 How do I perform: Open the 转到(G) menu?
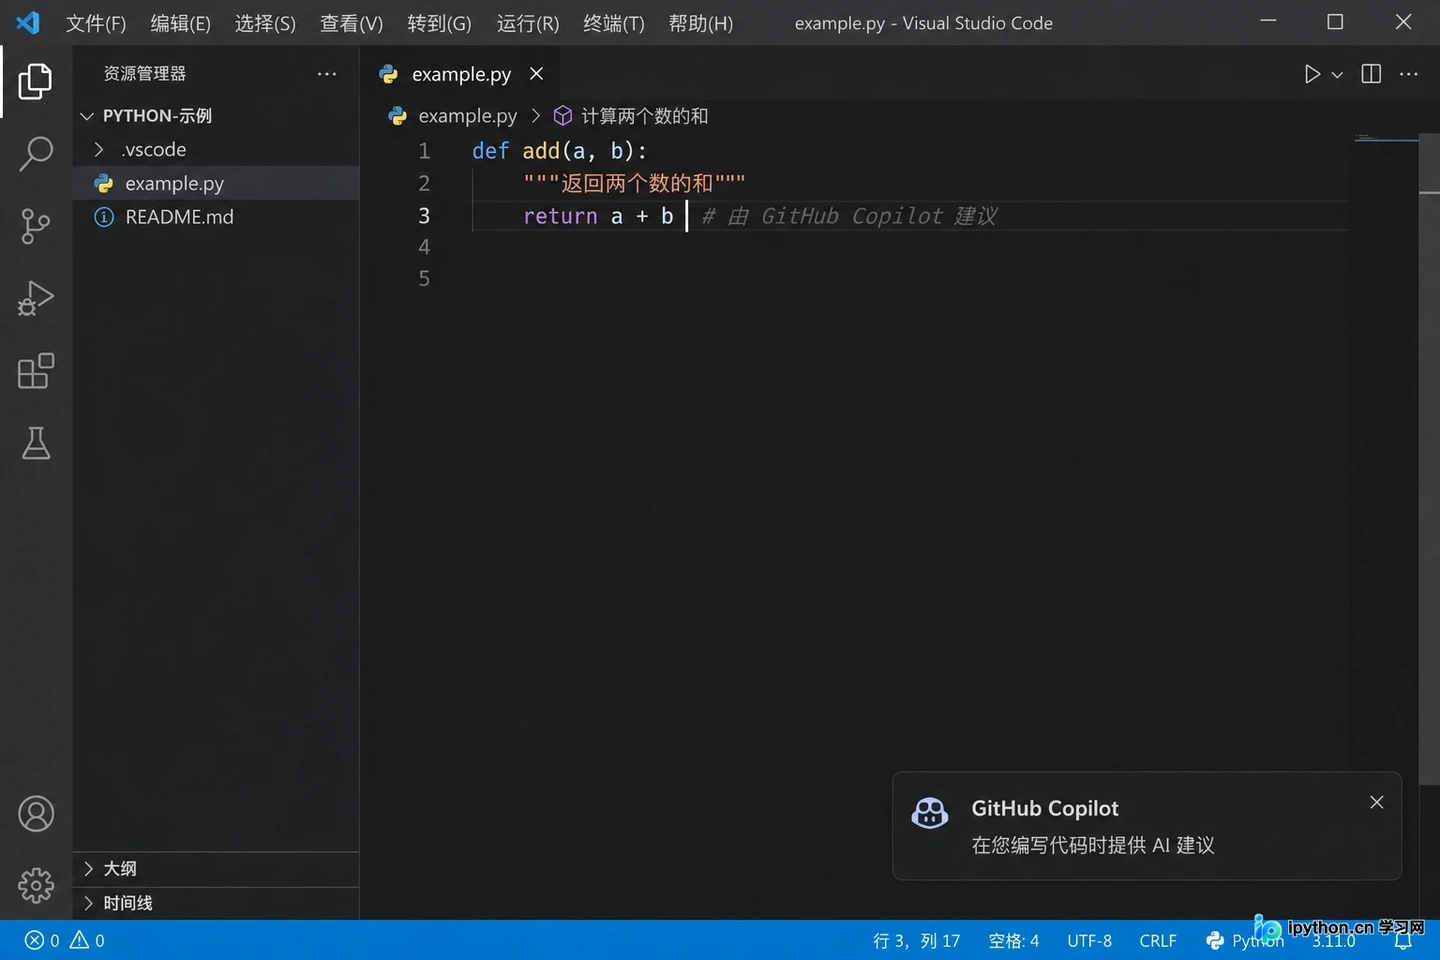[x=439, y=23]
